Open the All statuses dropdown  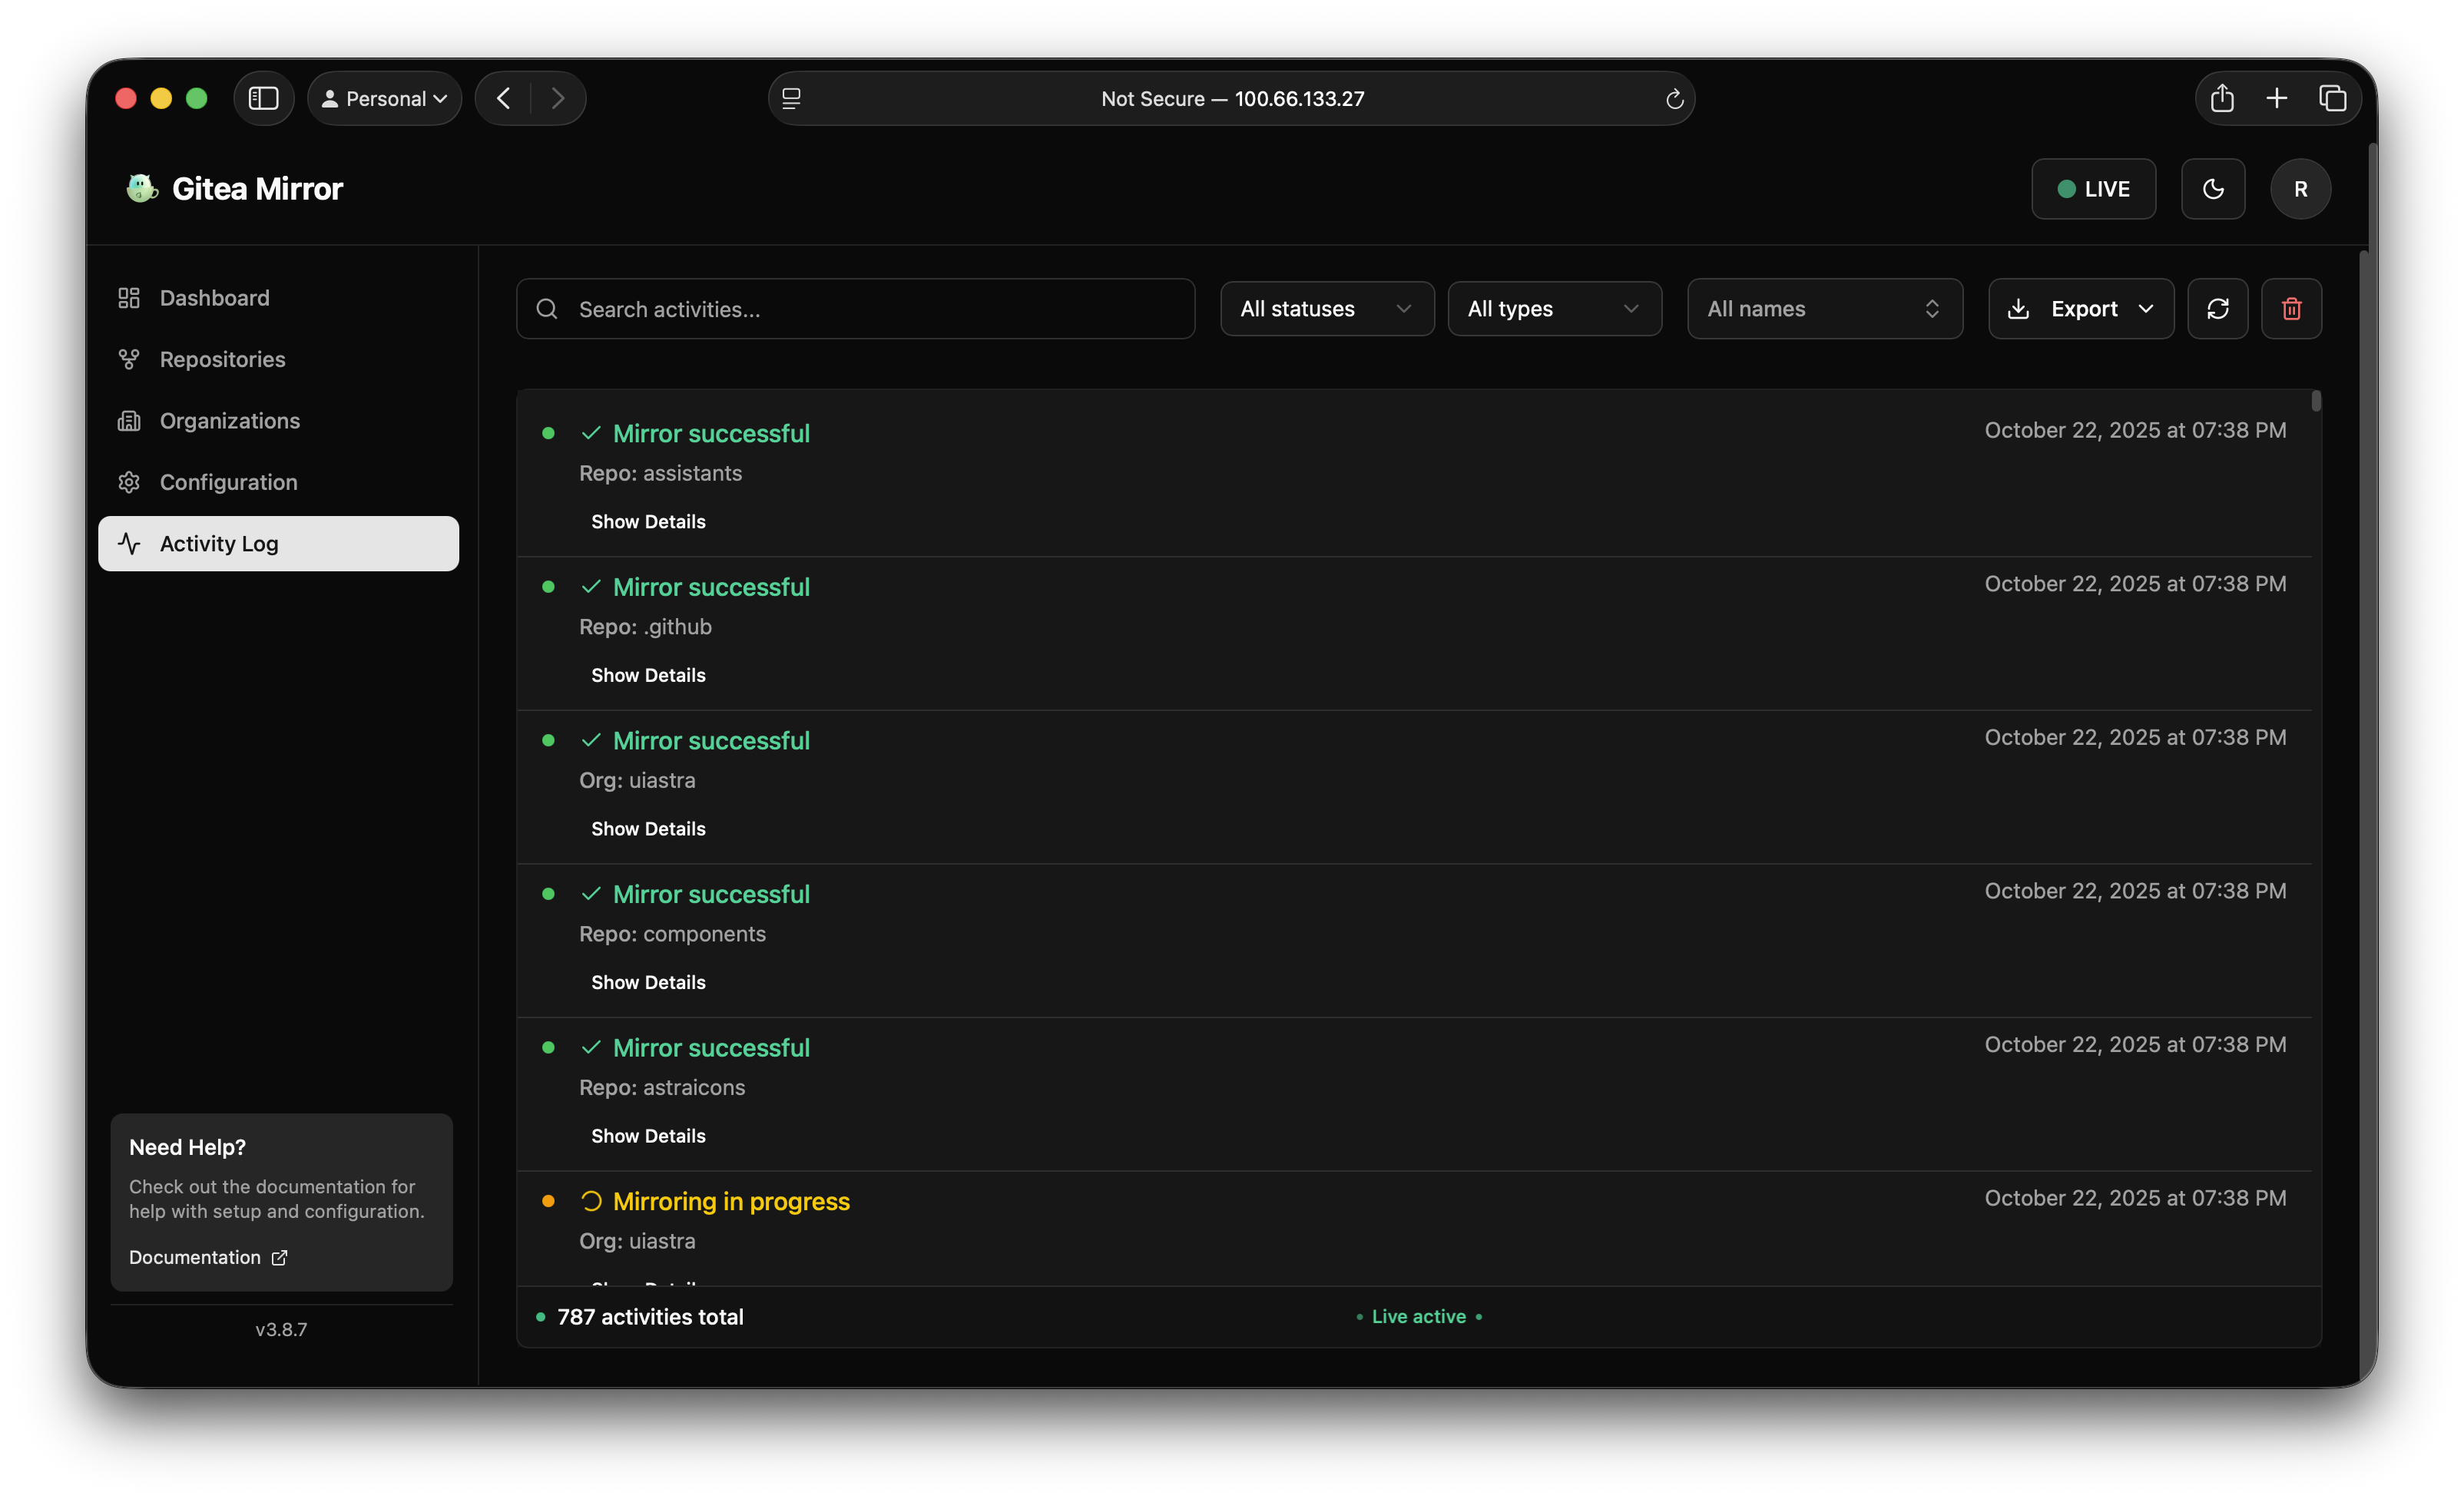[1326, 309]
